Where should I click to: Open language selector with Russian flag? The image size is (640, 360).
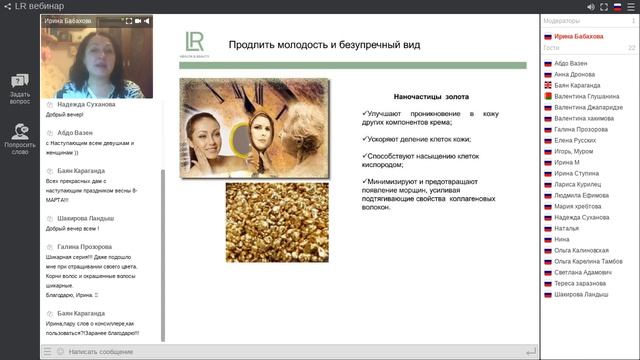click(x=618, y=7)
